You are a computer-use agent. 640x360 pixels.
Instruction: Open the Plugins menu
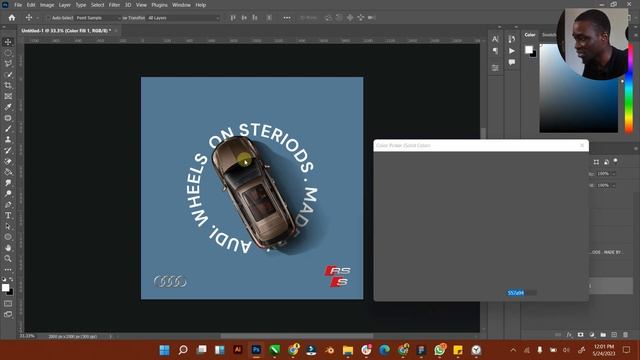[159, 5]
